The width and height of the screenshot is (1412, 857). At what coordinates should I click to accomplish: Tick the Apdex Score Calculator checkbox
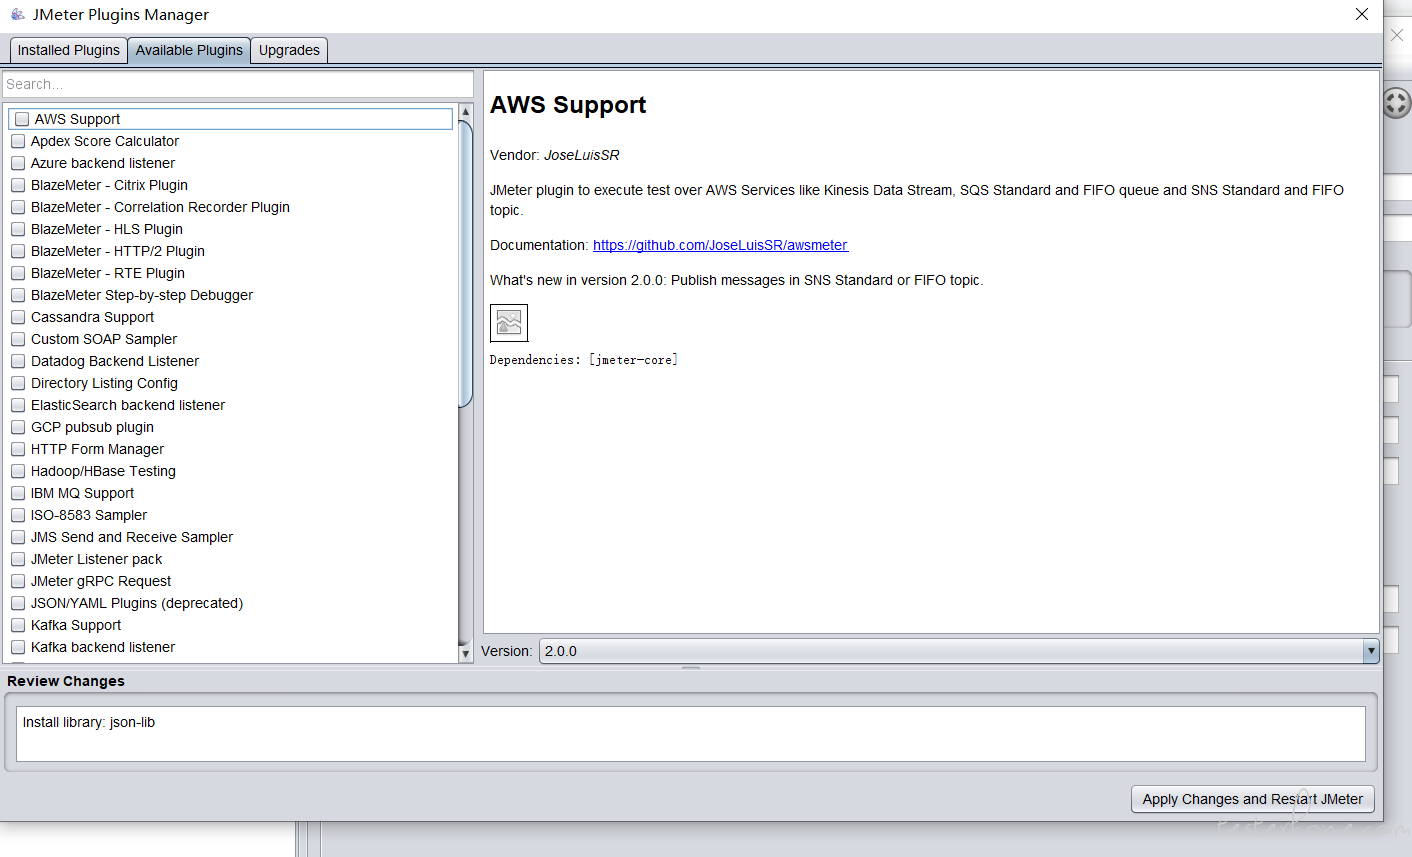point(18,141)
